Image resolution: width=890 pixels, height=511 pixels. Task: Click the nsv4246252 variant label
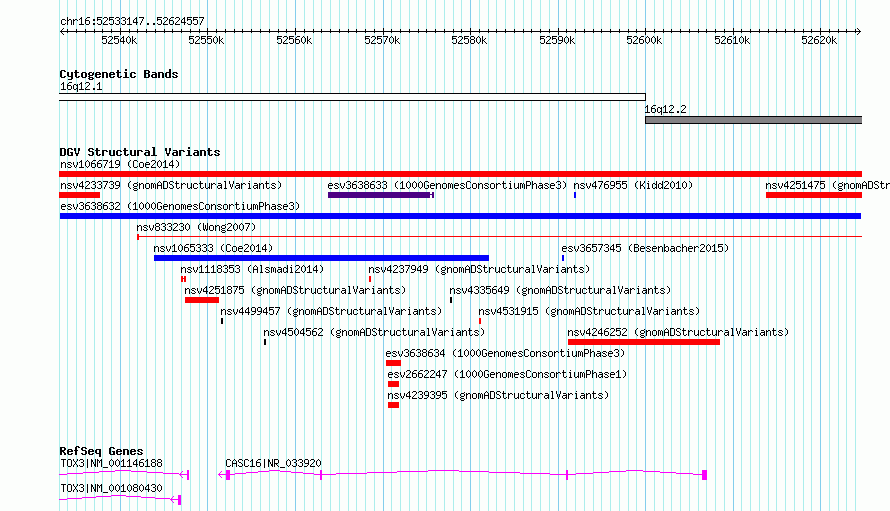coord(678,332)
